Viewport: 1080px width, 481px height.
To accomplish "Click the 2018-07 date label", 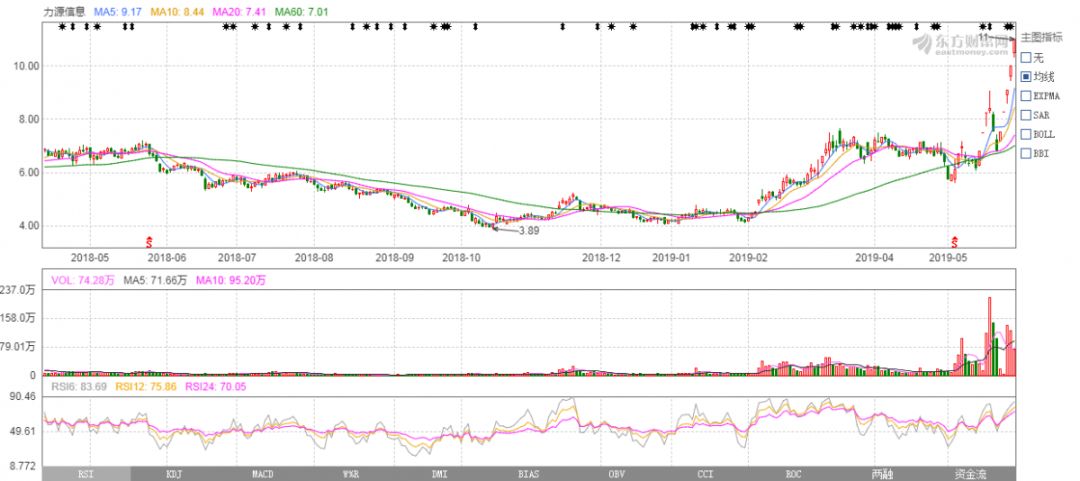I will click(236, 258).
